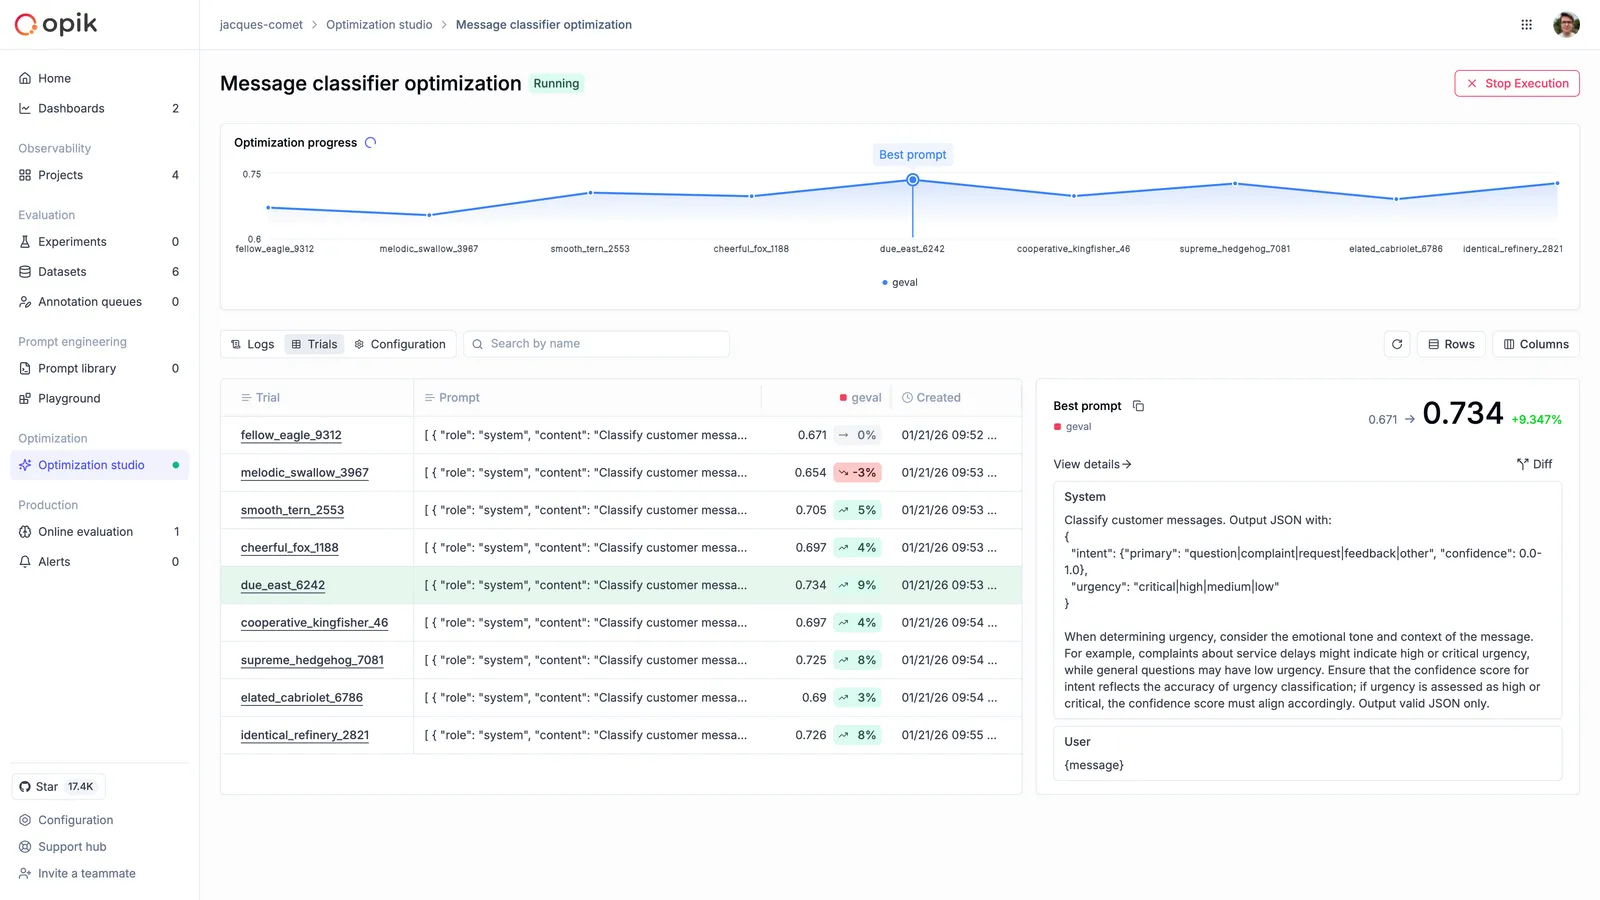Viewport: 1600px width, 900px height.
Task: Select the Trials tab
Action: [x=314, y=344]
